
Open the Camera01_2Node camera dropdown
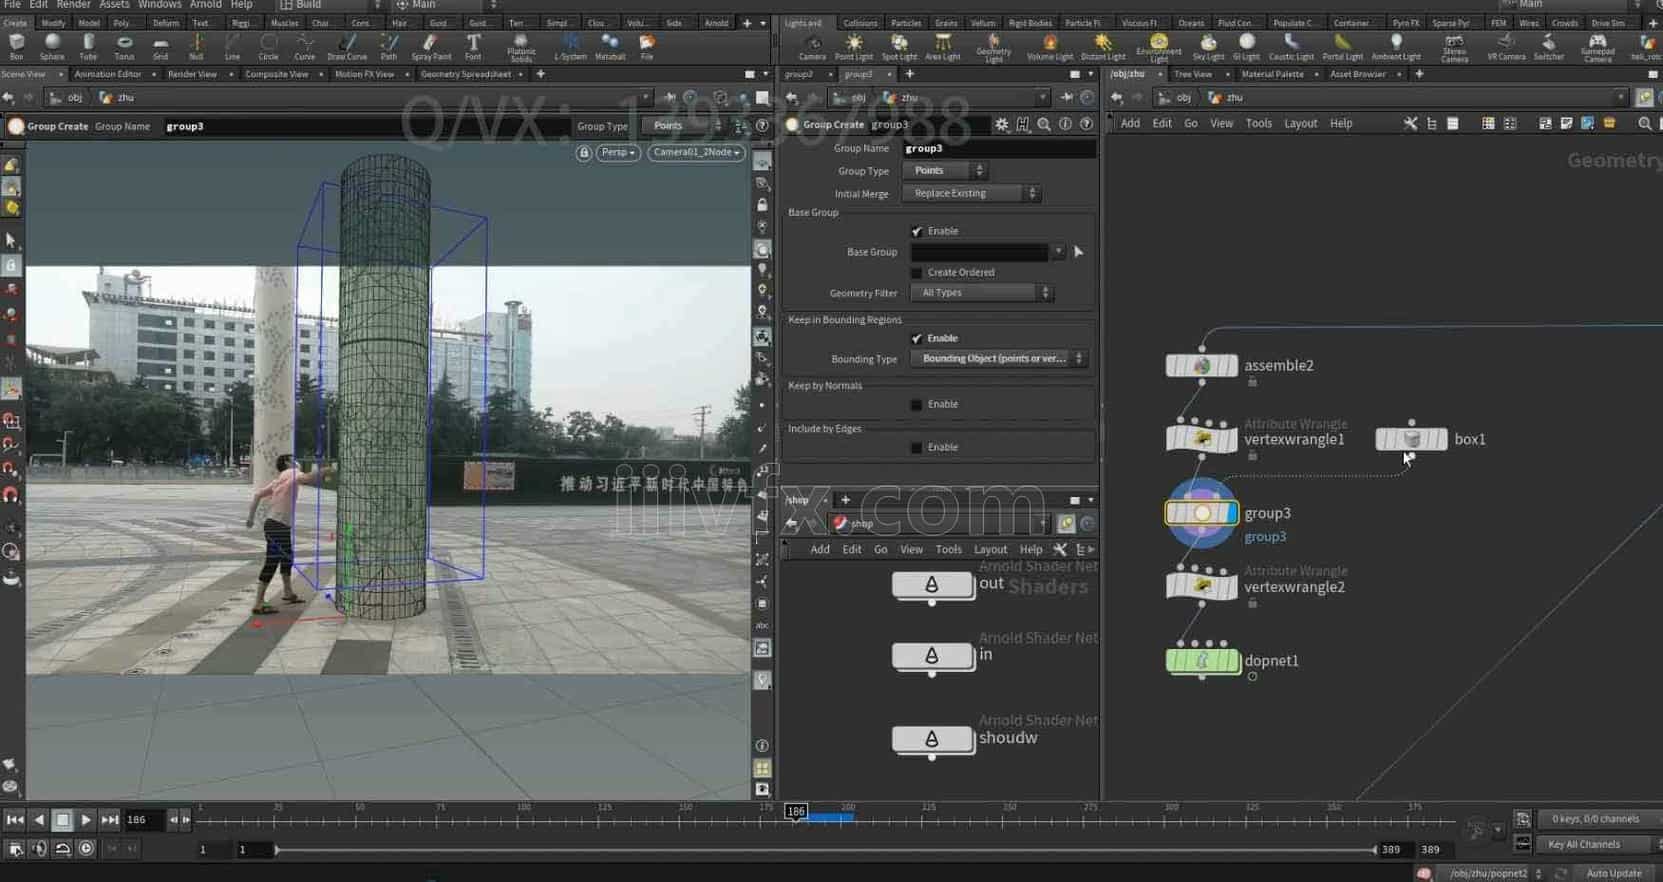697,153
